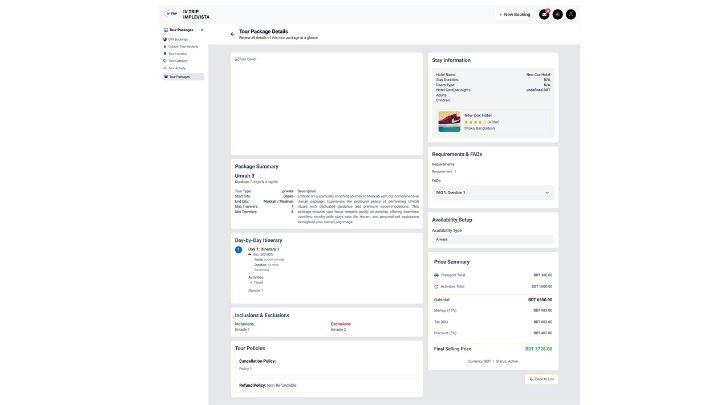
Task: Click the Availability Type Always field
Action: point(492,240)
